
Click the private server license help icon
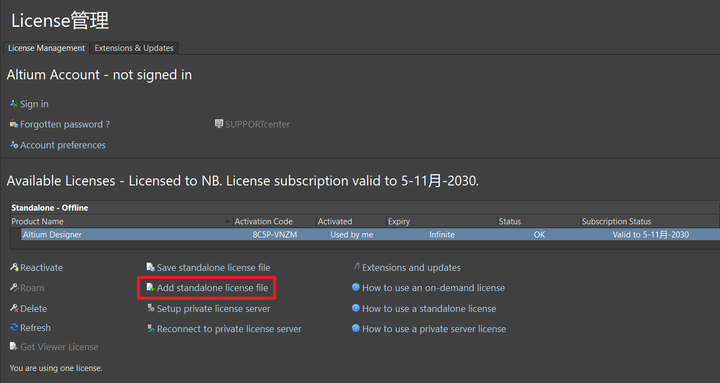pyautogui.click(x=356, y=328)
